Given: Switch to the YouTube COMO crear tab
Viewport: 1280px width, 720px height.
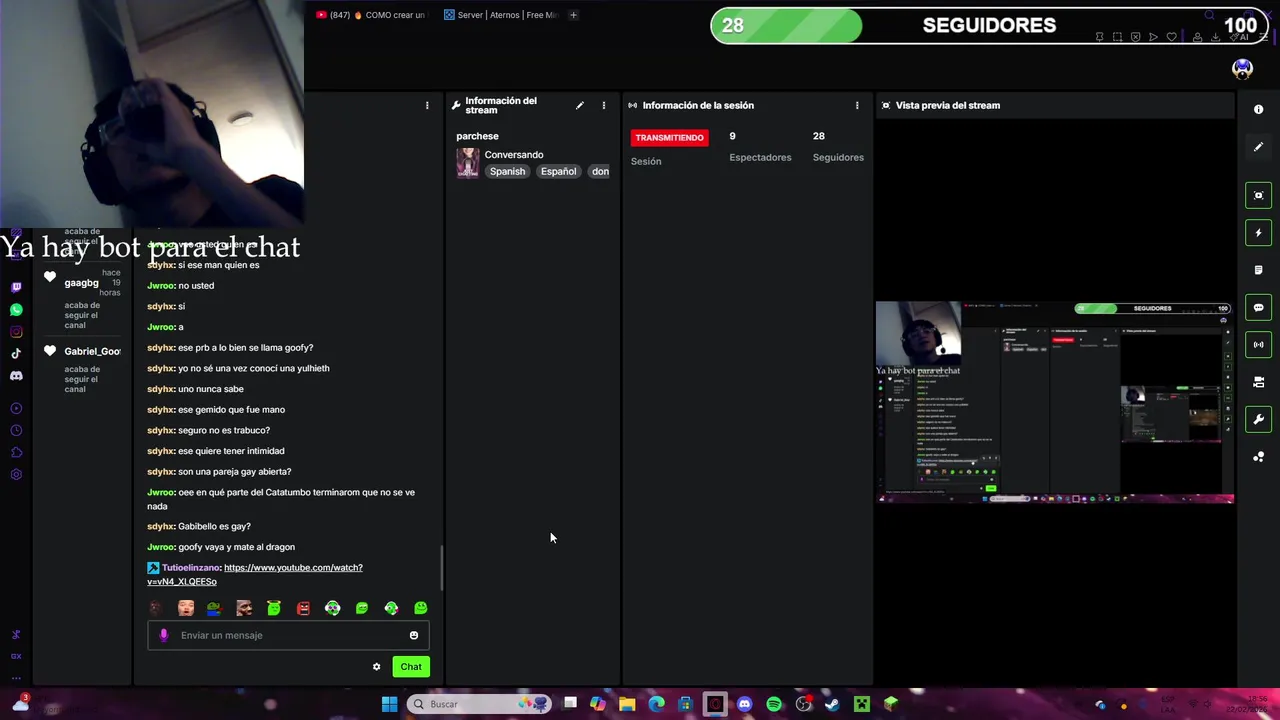Looking at the screenshot, I should (x=370, y=15).
